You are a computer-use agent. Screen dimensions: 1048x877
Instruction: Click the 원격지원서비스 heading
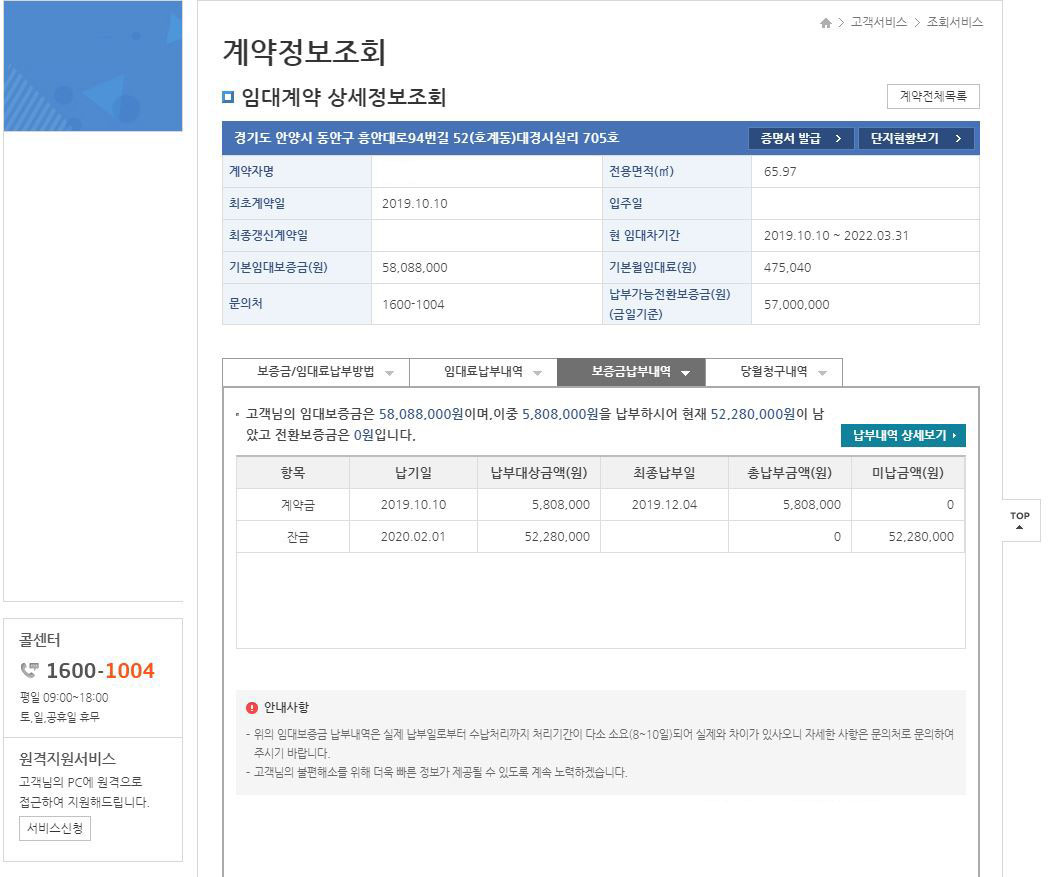tap(68, 759)
